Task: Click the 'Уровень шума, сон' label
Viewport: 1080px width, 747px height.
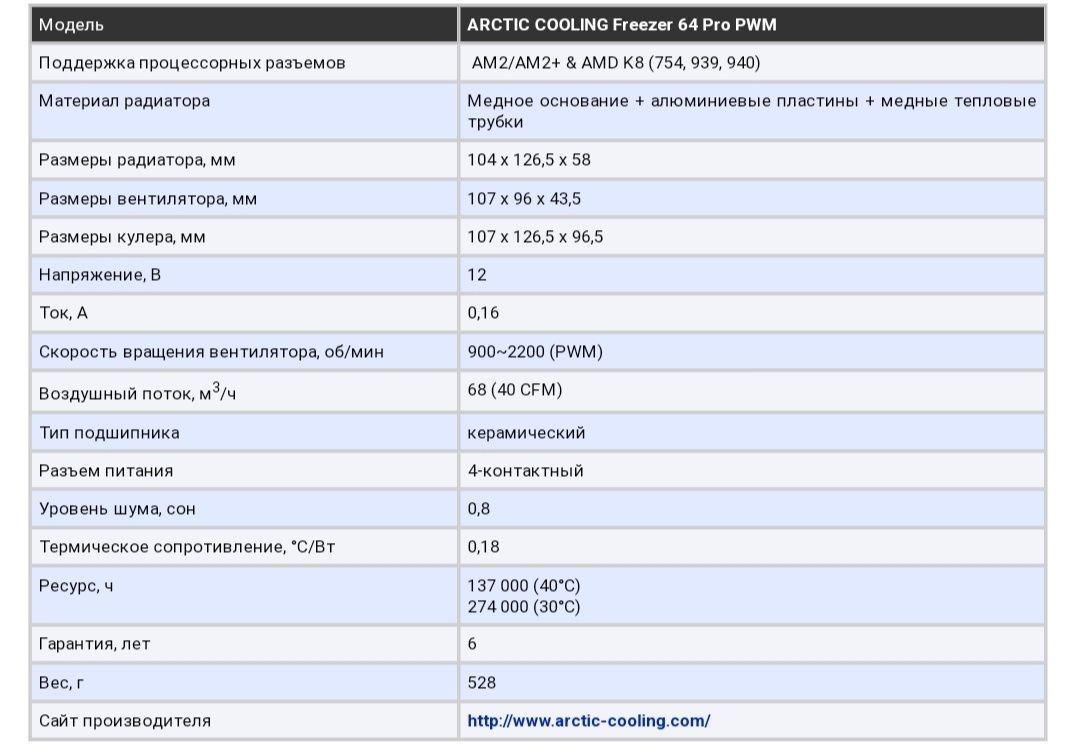Action: tap(117, 509)
